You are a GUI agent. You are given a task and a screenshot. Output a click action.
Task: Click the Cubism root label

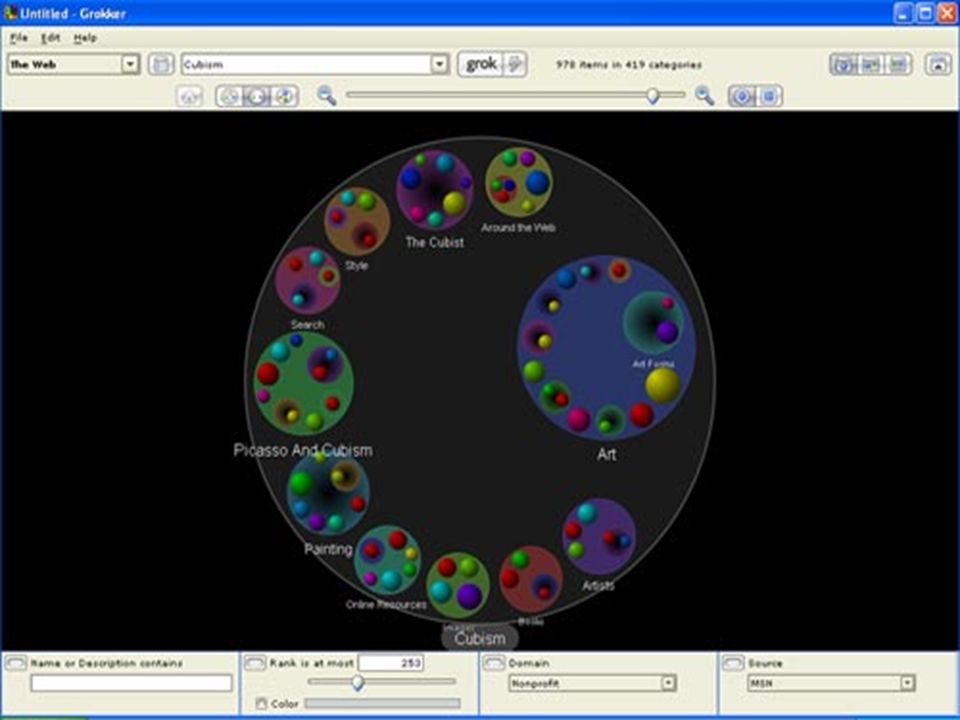point(480,639)
